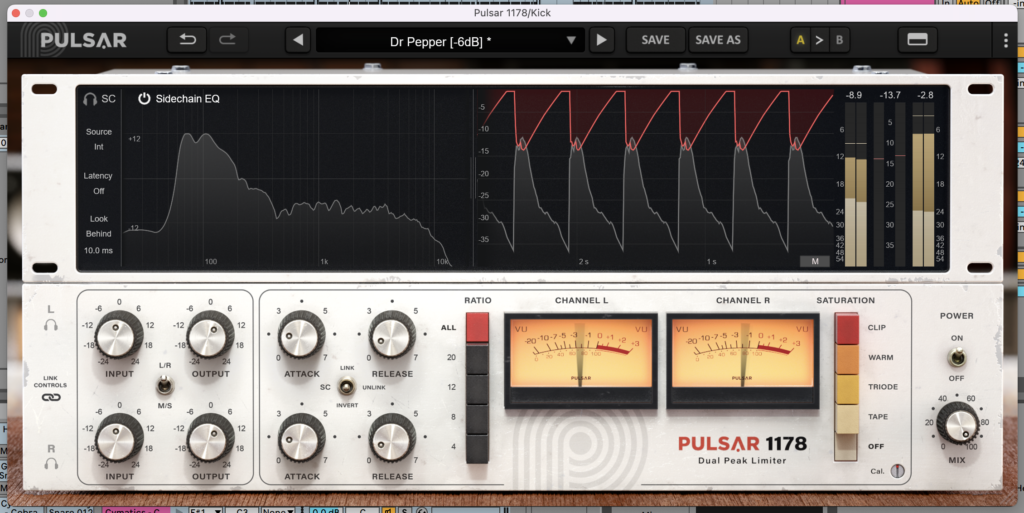This screenshot has width=1024, height=513.
Task: Enable TAPE saturation mode
Action: click(x=847, y=418)
